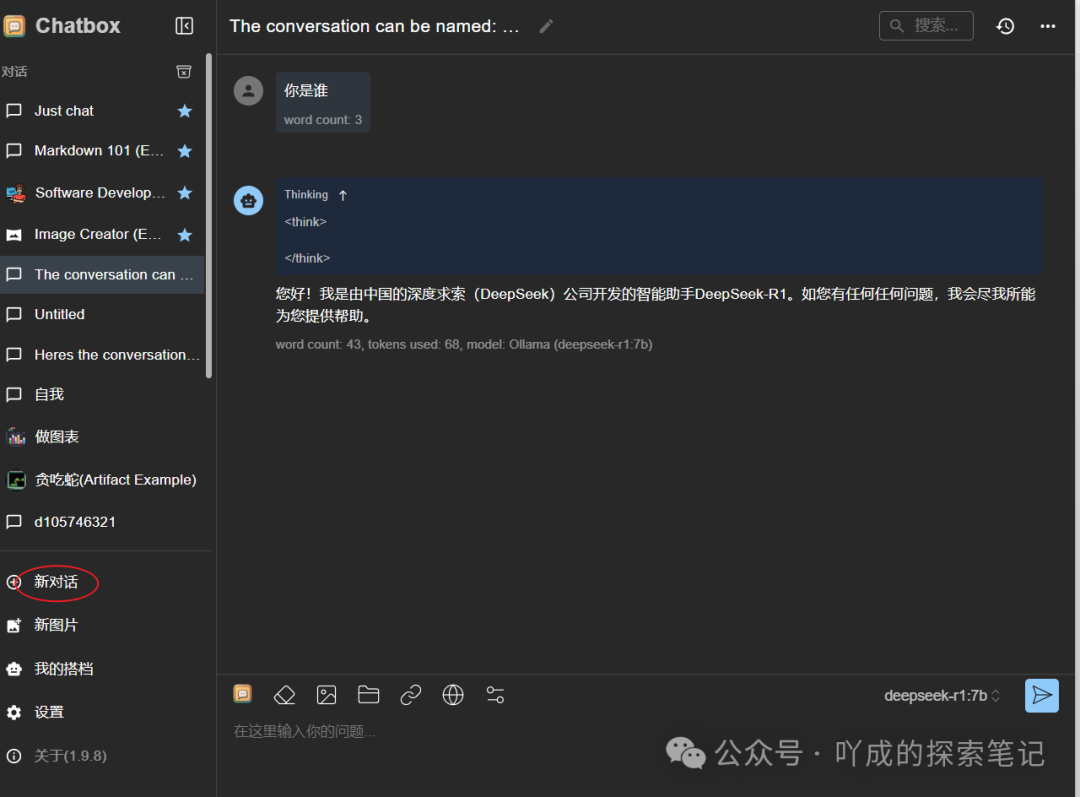Open the Image Creator conversation
This screenshot has height=797, width=1080.
click(102, 235)
